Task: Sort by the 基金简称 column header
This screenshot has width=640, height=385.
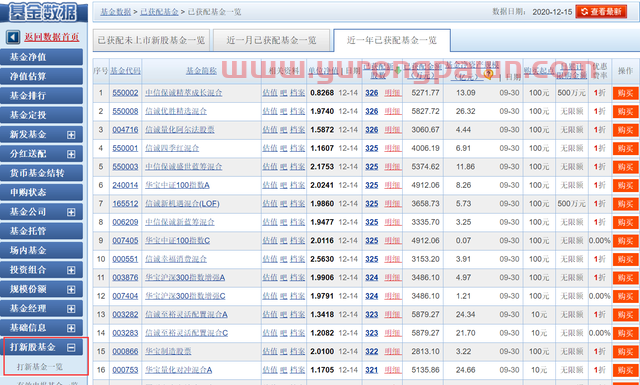Action: [x=201, y=71]
